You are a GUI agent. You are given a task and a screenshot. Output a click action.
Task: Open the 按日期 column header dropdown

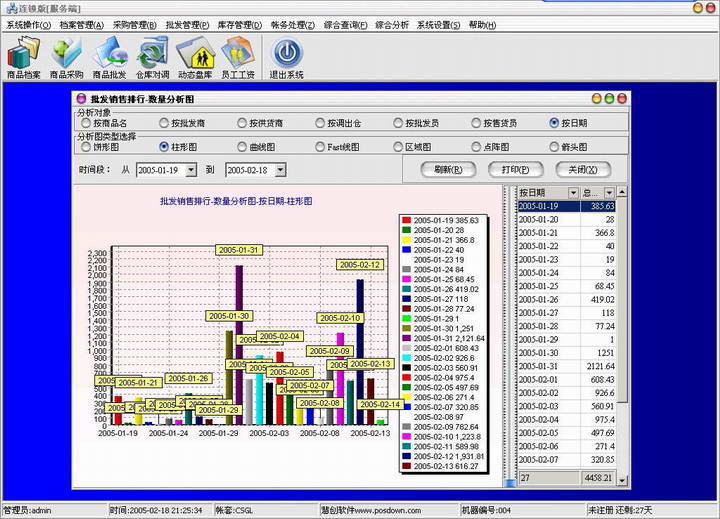click(573, 192)
